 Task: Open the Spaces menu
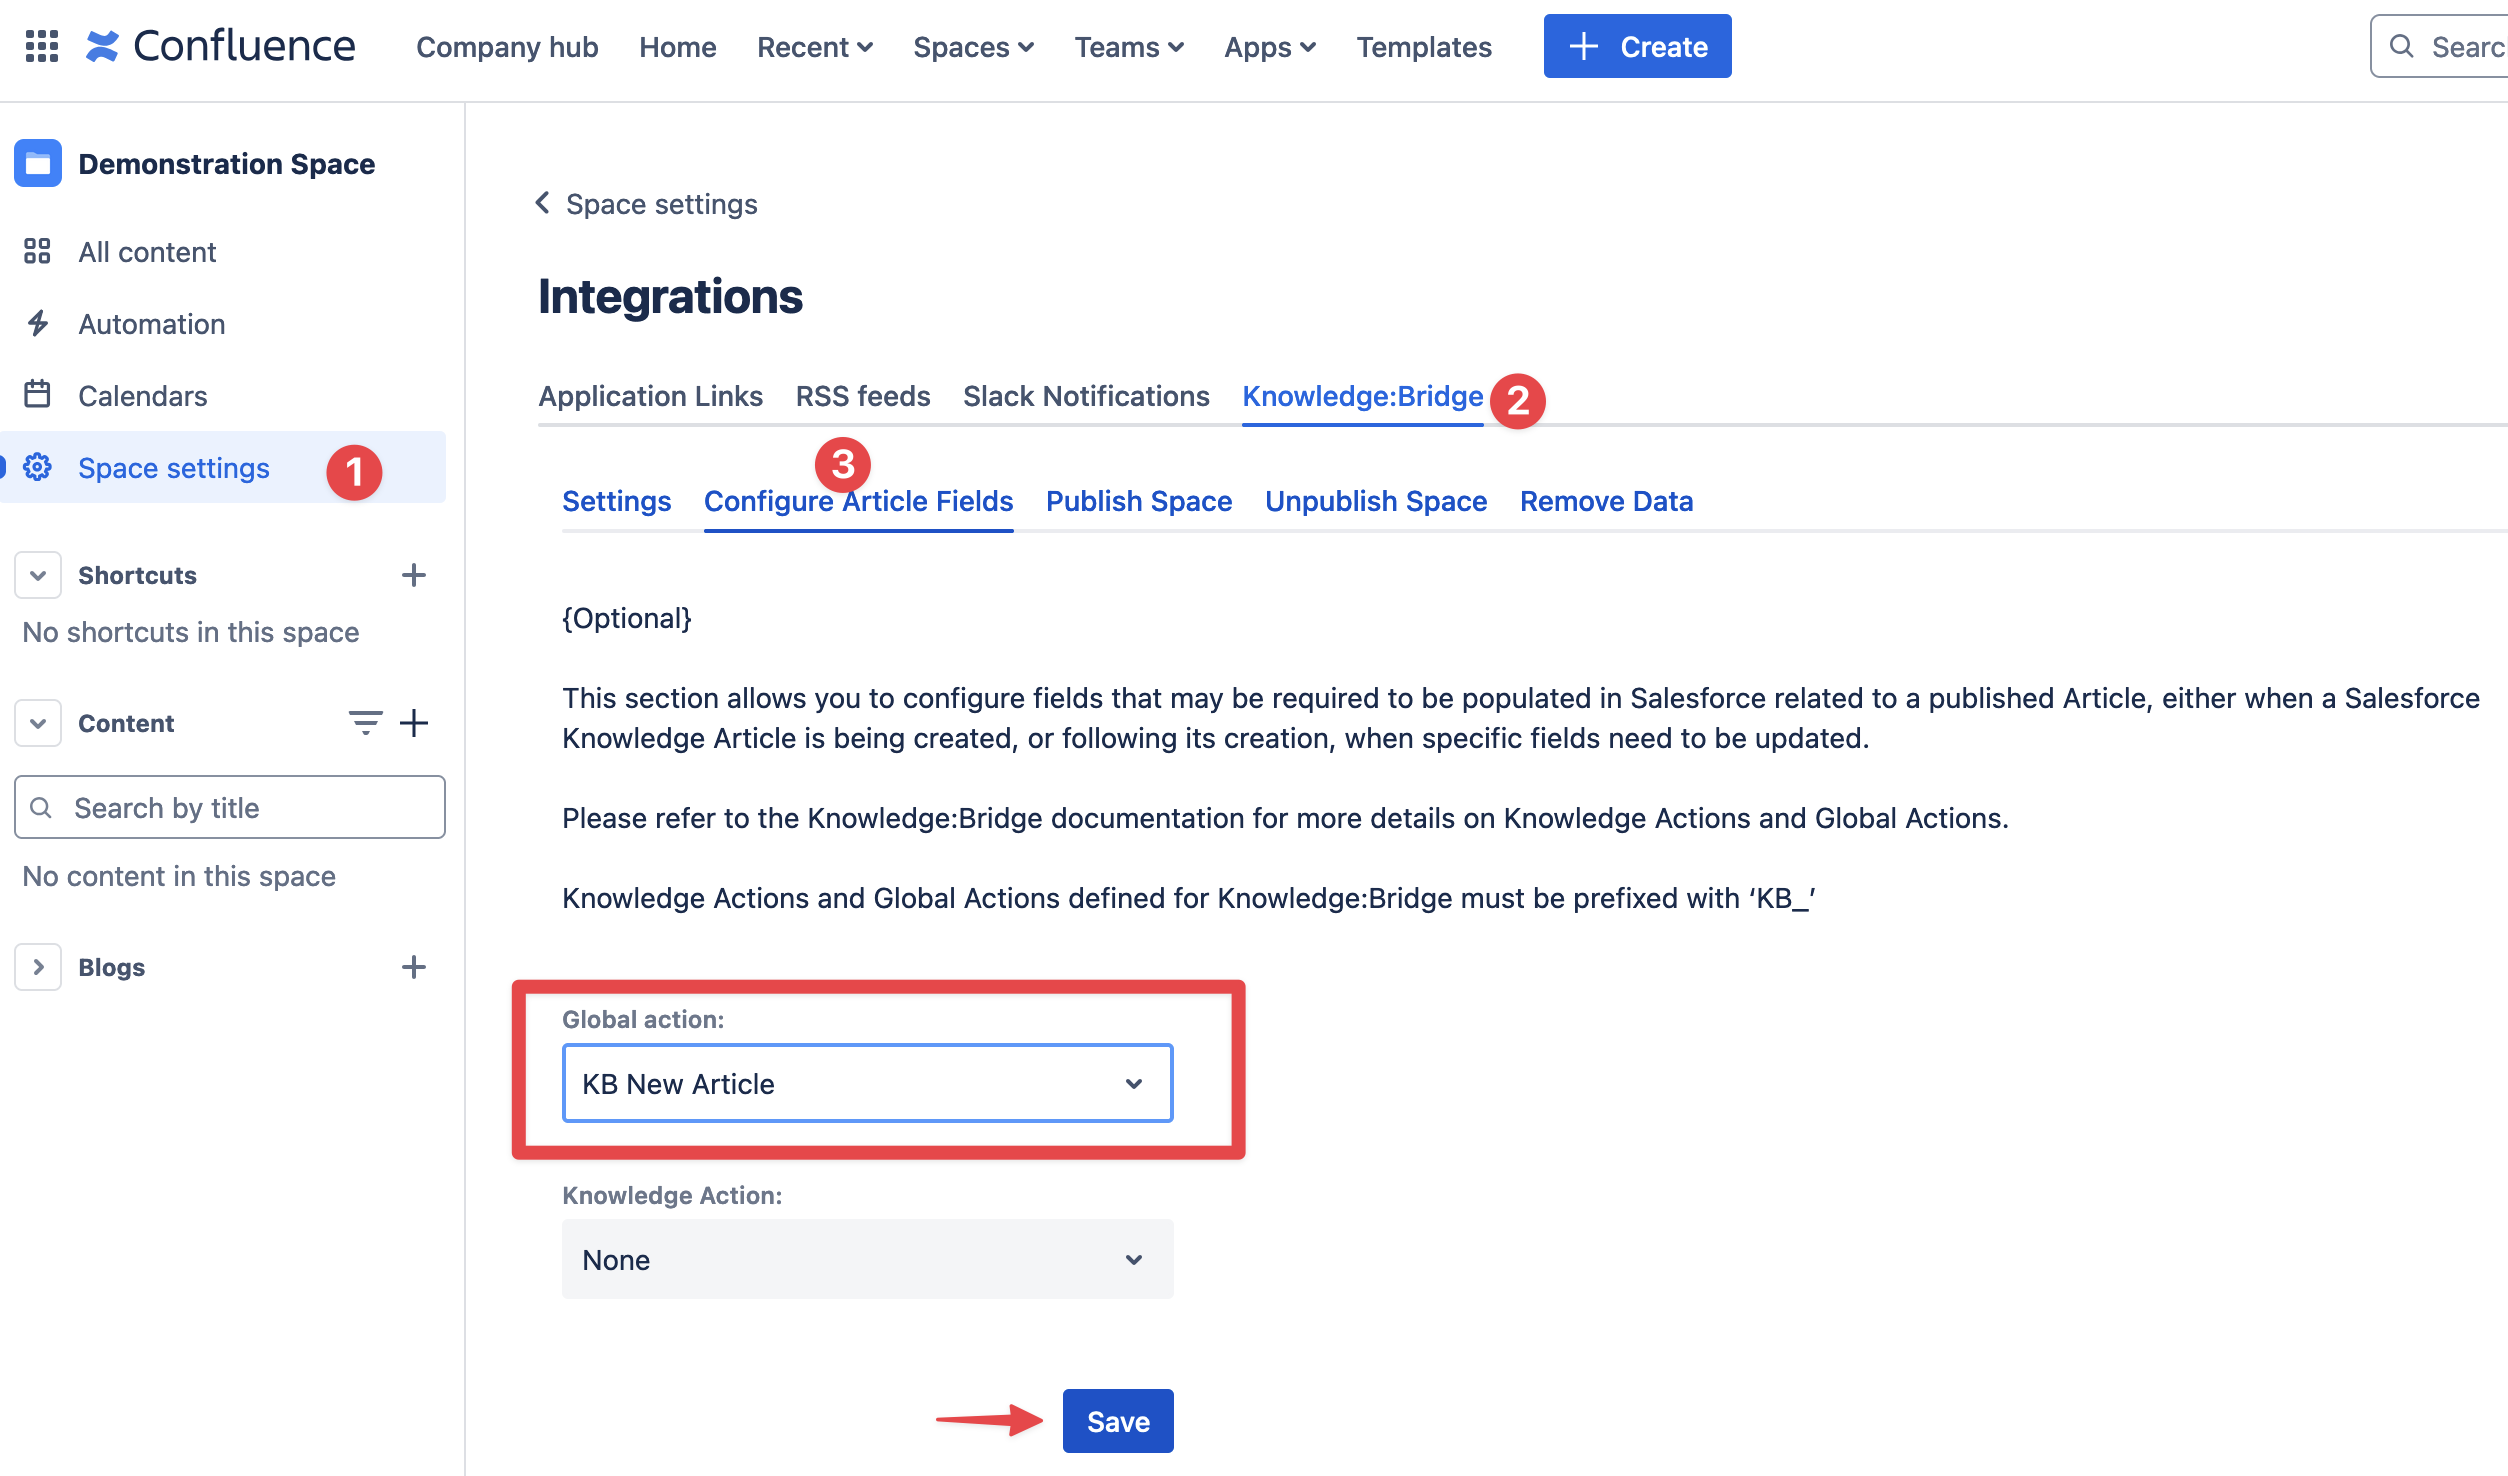973,47
